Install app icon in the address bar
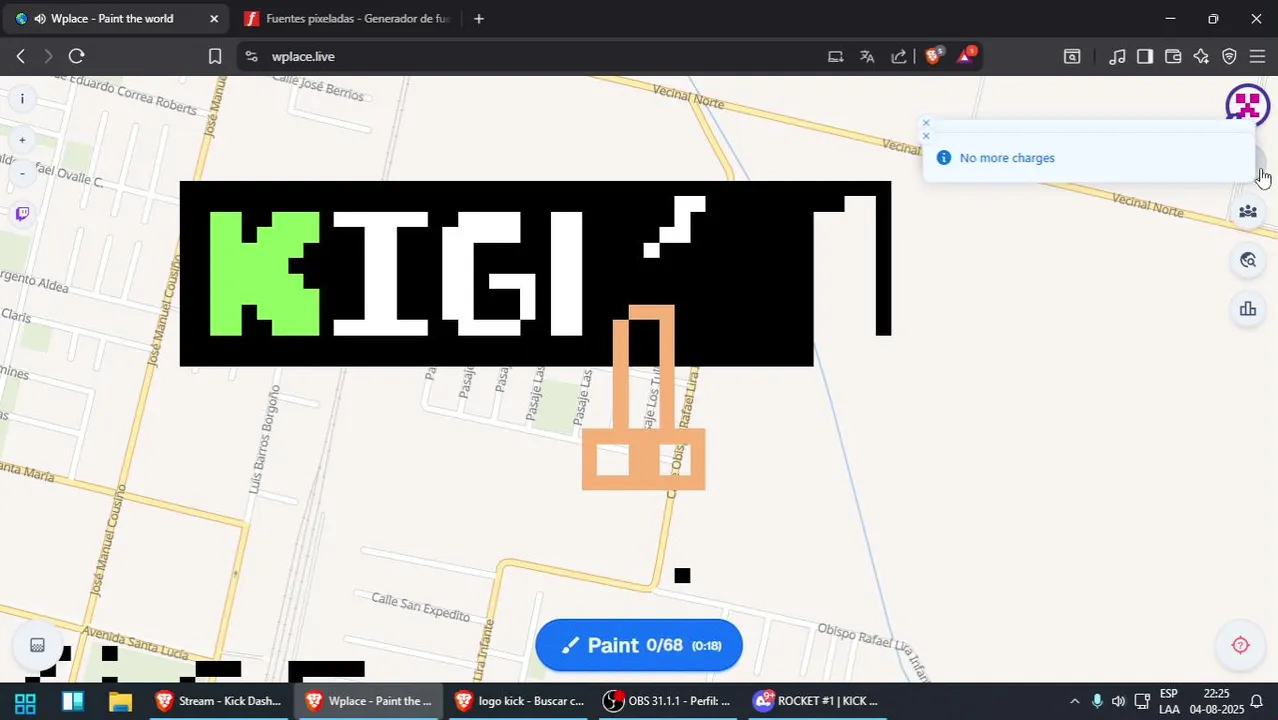This screenshot has width=1278, height=720. pos(835,56)
